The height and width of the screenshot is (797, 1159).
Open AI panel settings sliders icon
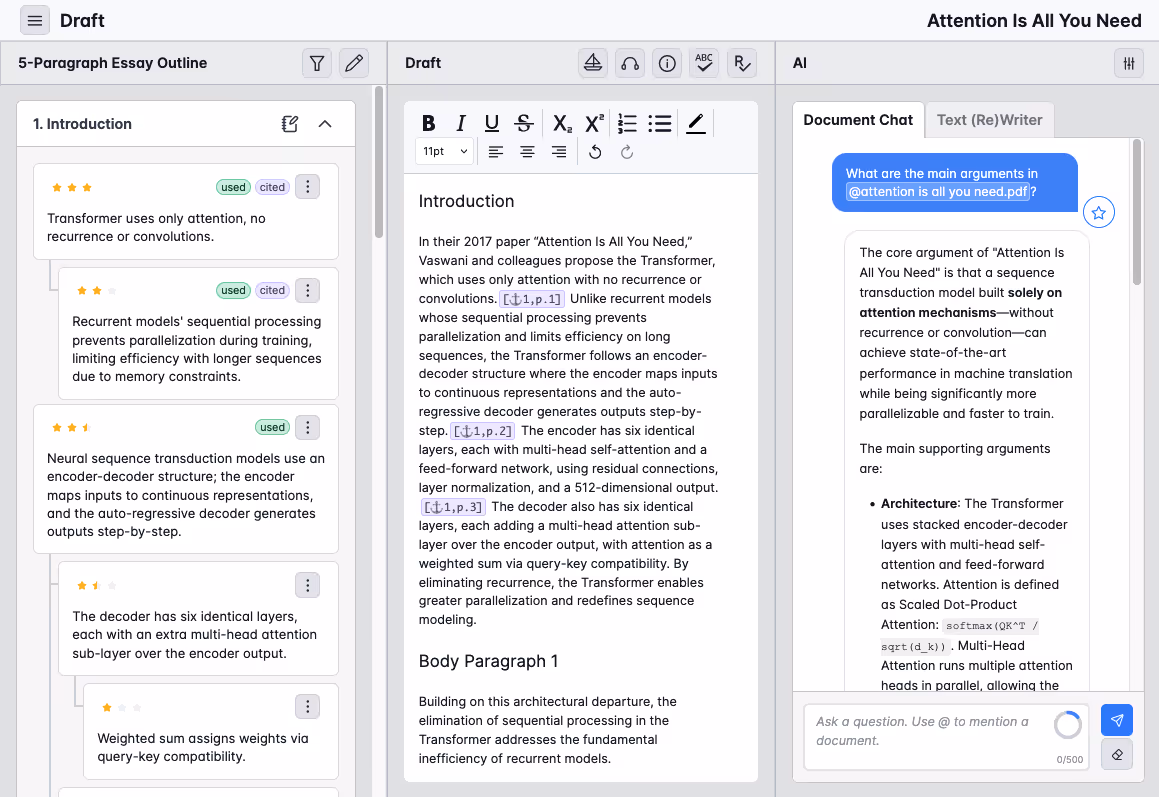pos(1129,64)
